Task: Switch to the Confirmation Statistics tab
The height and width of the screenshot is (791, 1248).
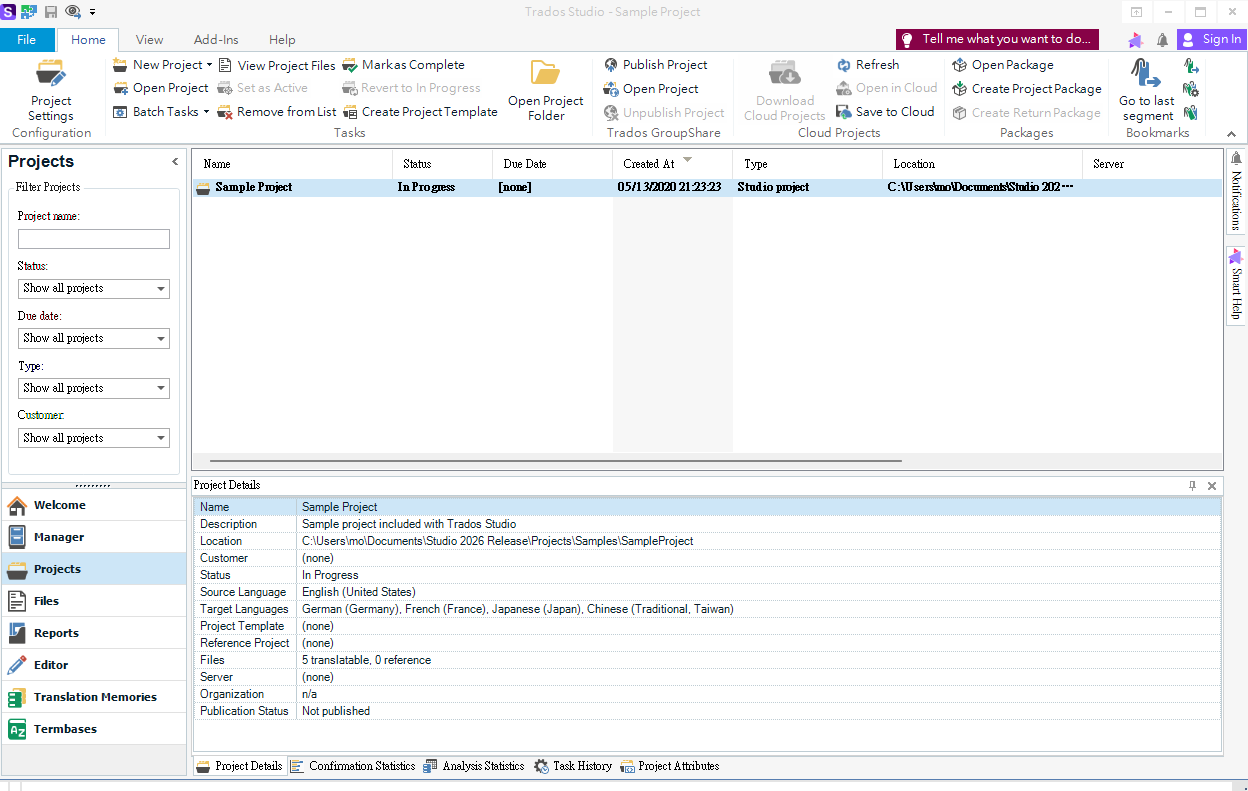Action: tap(352, 766)
